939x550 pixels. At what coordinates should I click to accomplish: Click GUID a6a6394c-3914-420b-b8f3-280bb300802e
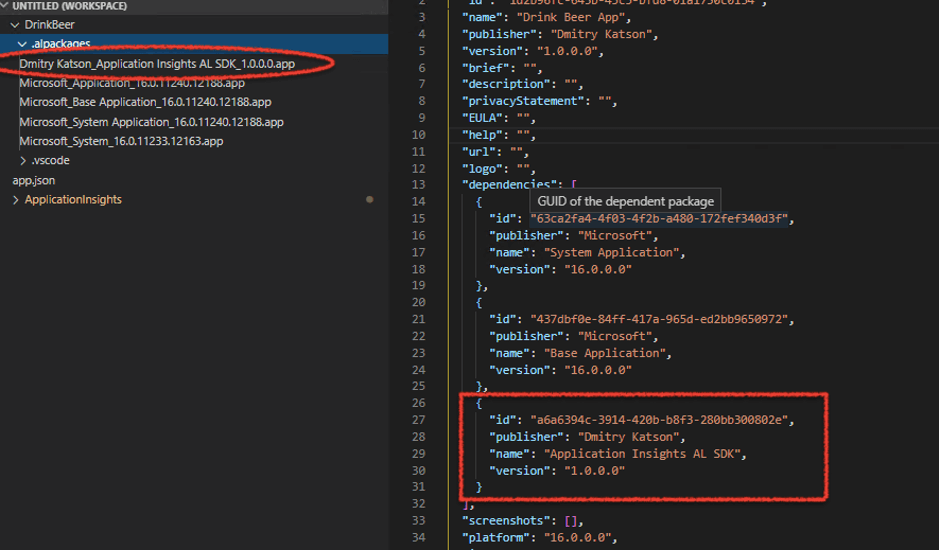(x=659, y=420)
